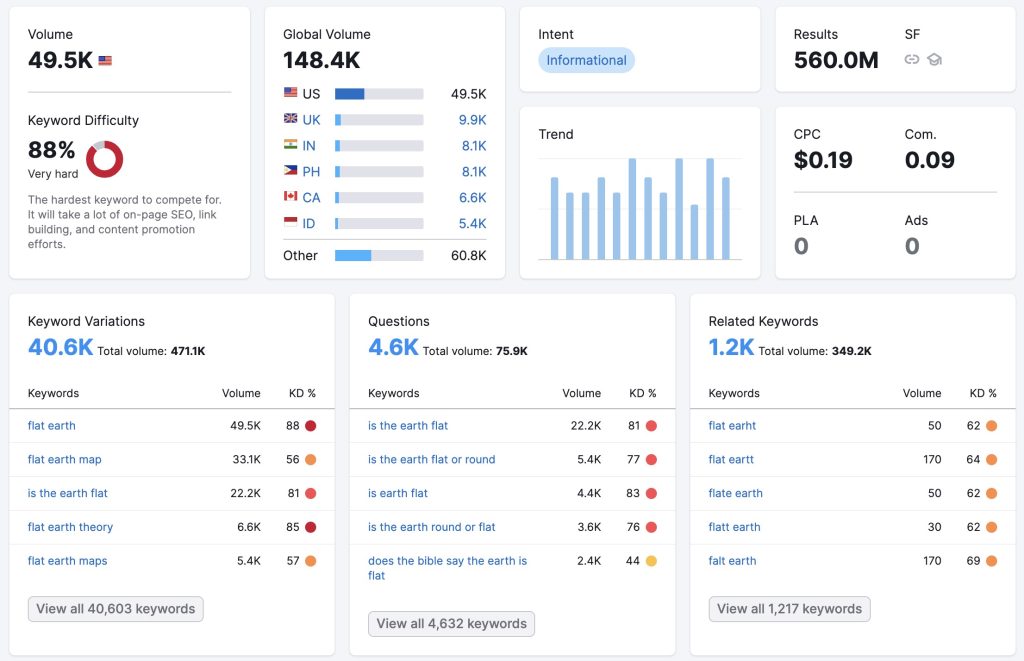Open the 4.6K questions count
The image size is (1024, 661).
tap(393, 347)
